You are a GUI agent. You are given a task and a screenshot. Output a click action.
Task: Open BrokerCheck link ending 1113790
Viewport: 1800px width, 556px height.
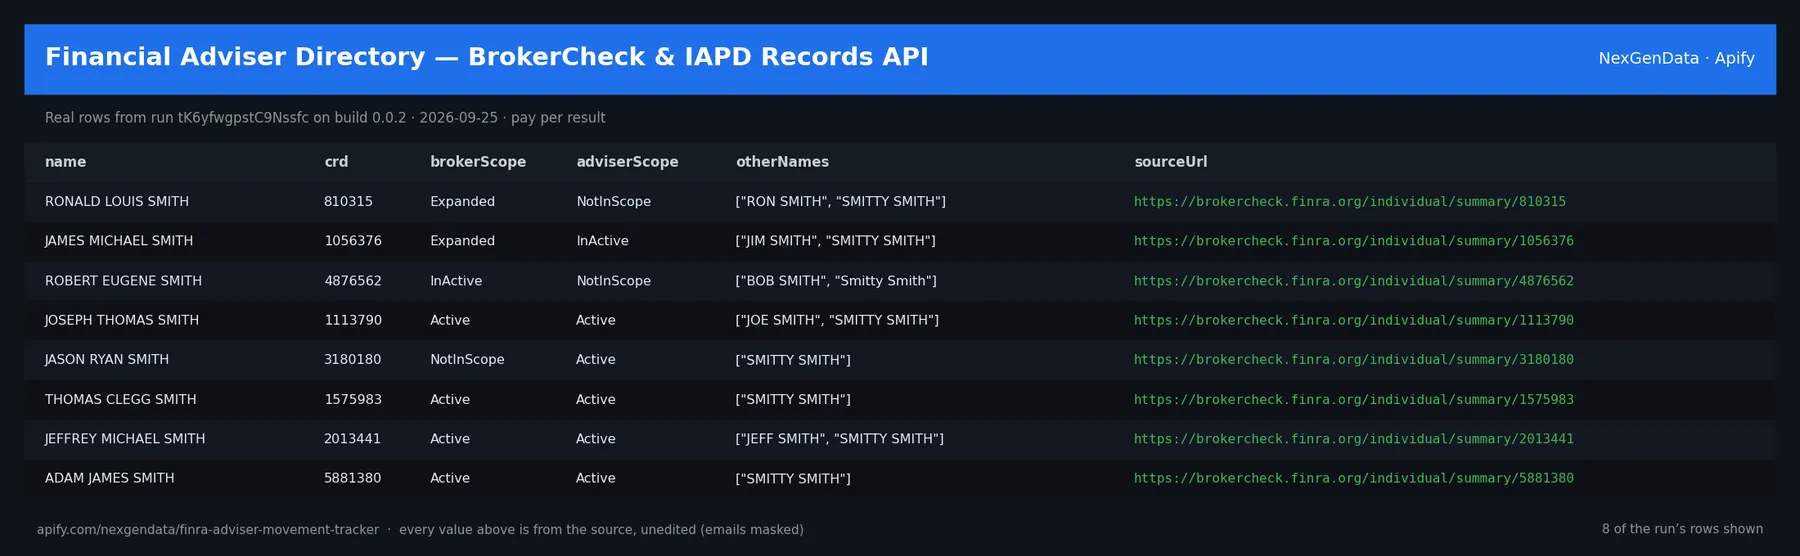(1354, 320)
